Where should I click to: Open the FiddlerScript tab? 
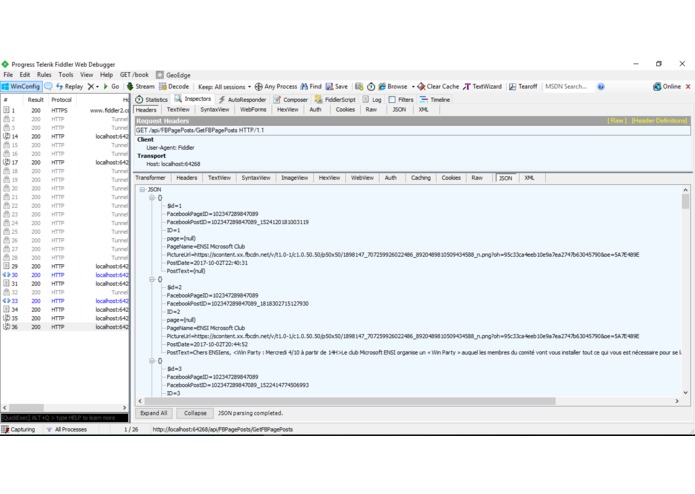coord(335,100)
